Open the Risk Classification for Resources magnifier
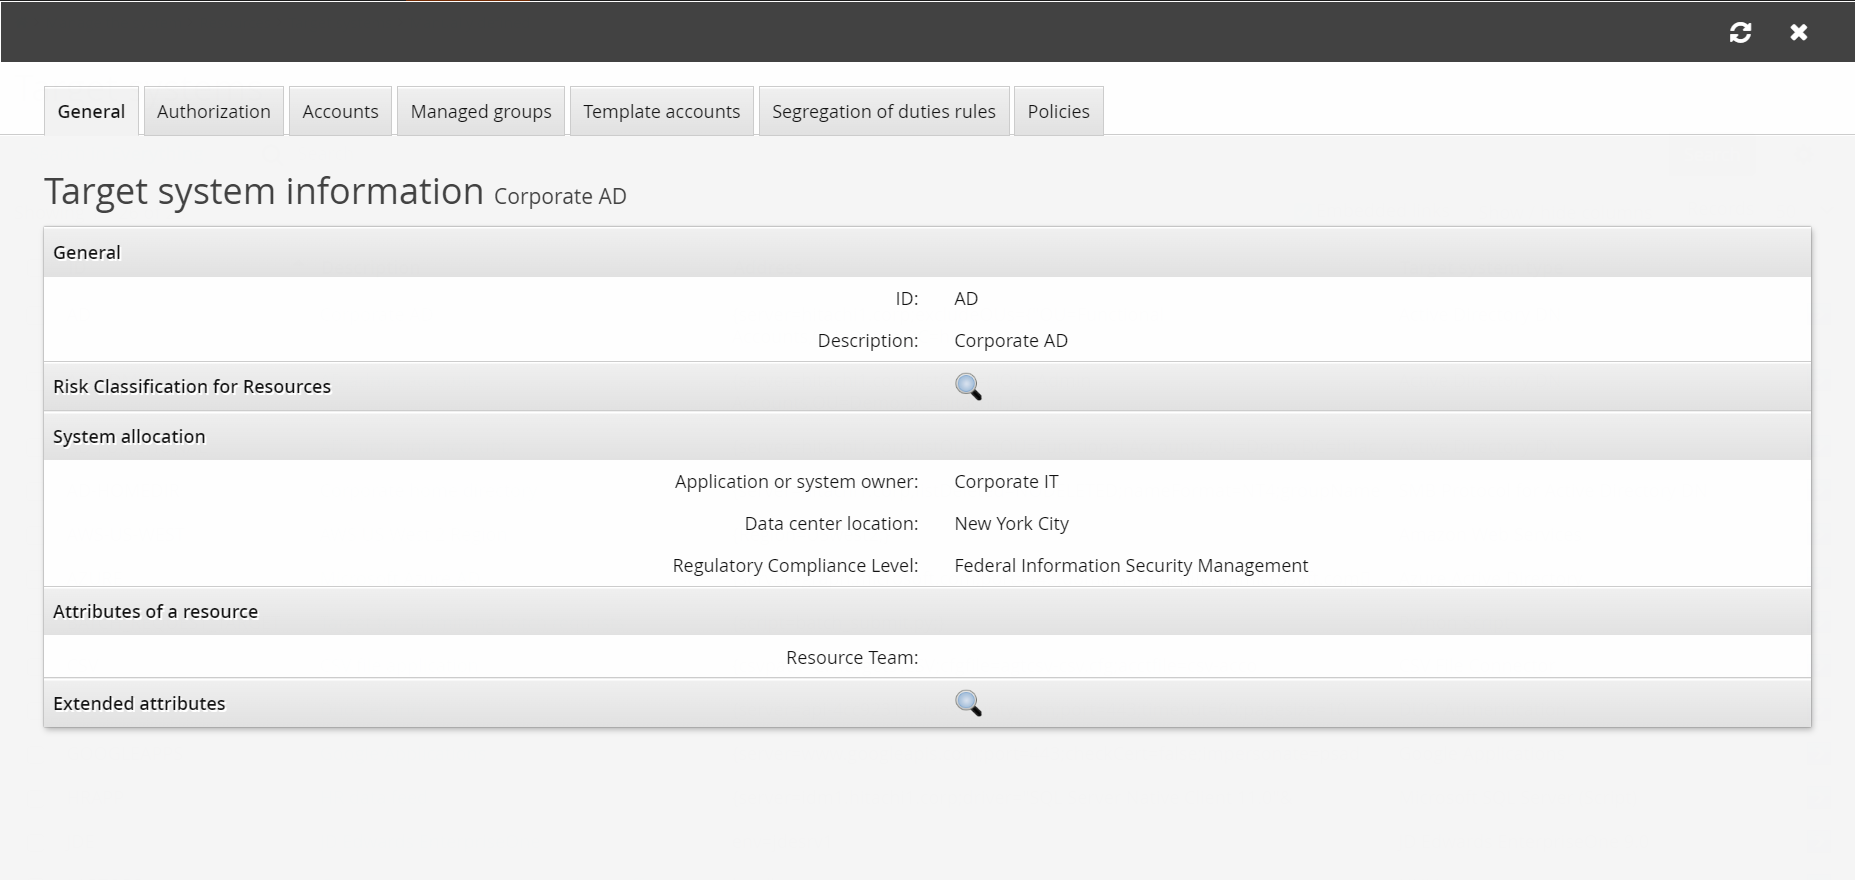The width and height of the screenshot is (1855, 880). pos(967,387)
